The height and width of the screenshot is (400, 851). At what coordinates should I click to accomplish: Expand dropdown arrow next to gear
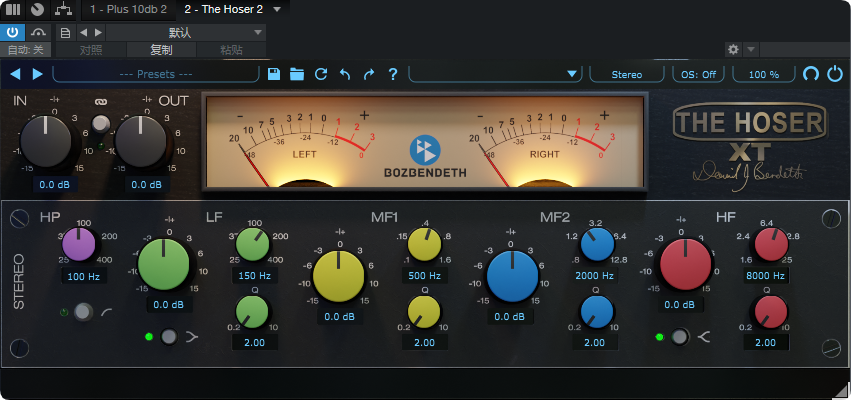click(751, 50)
